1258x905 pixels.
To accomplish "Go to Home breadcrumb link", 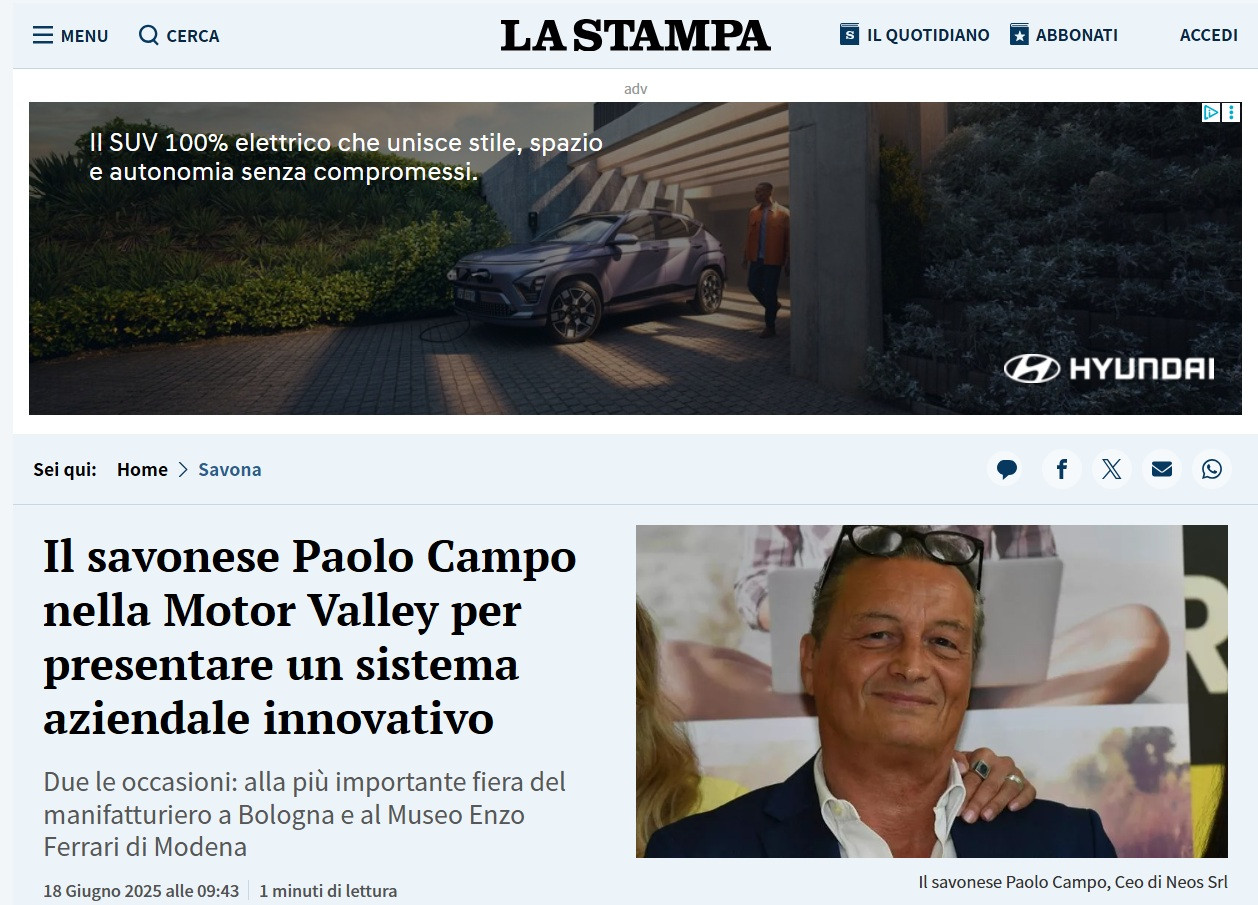I will (x=142, y=469).
